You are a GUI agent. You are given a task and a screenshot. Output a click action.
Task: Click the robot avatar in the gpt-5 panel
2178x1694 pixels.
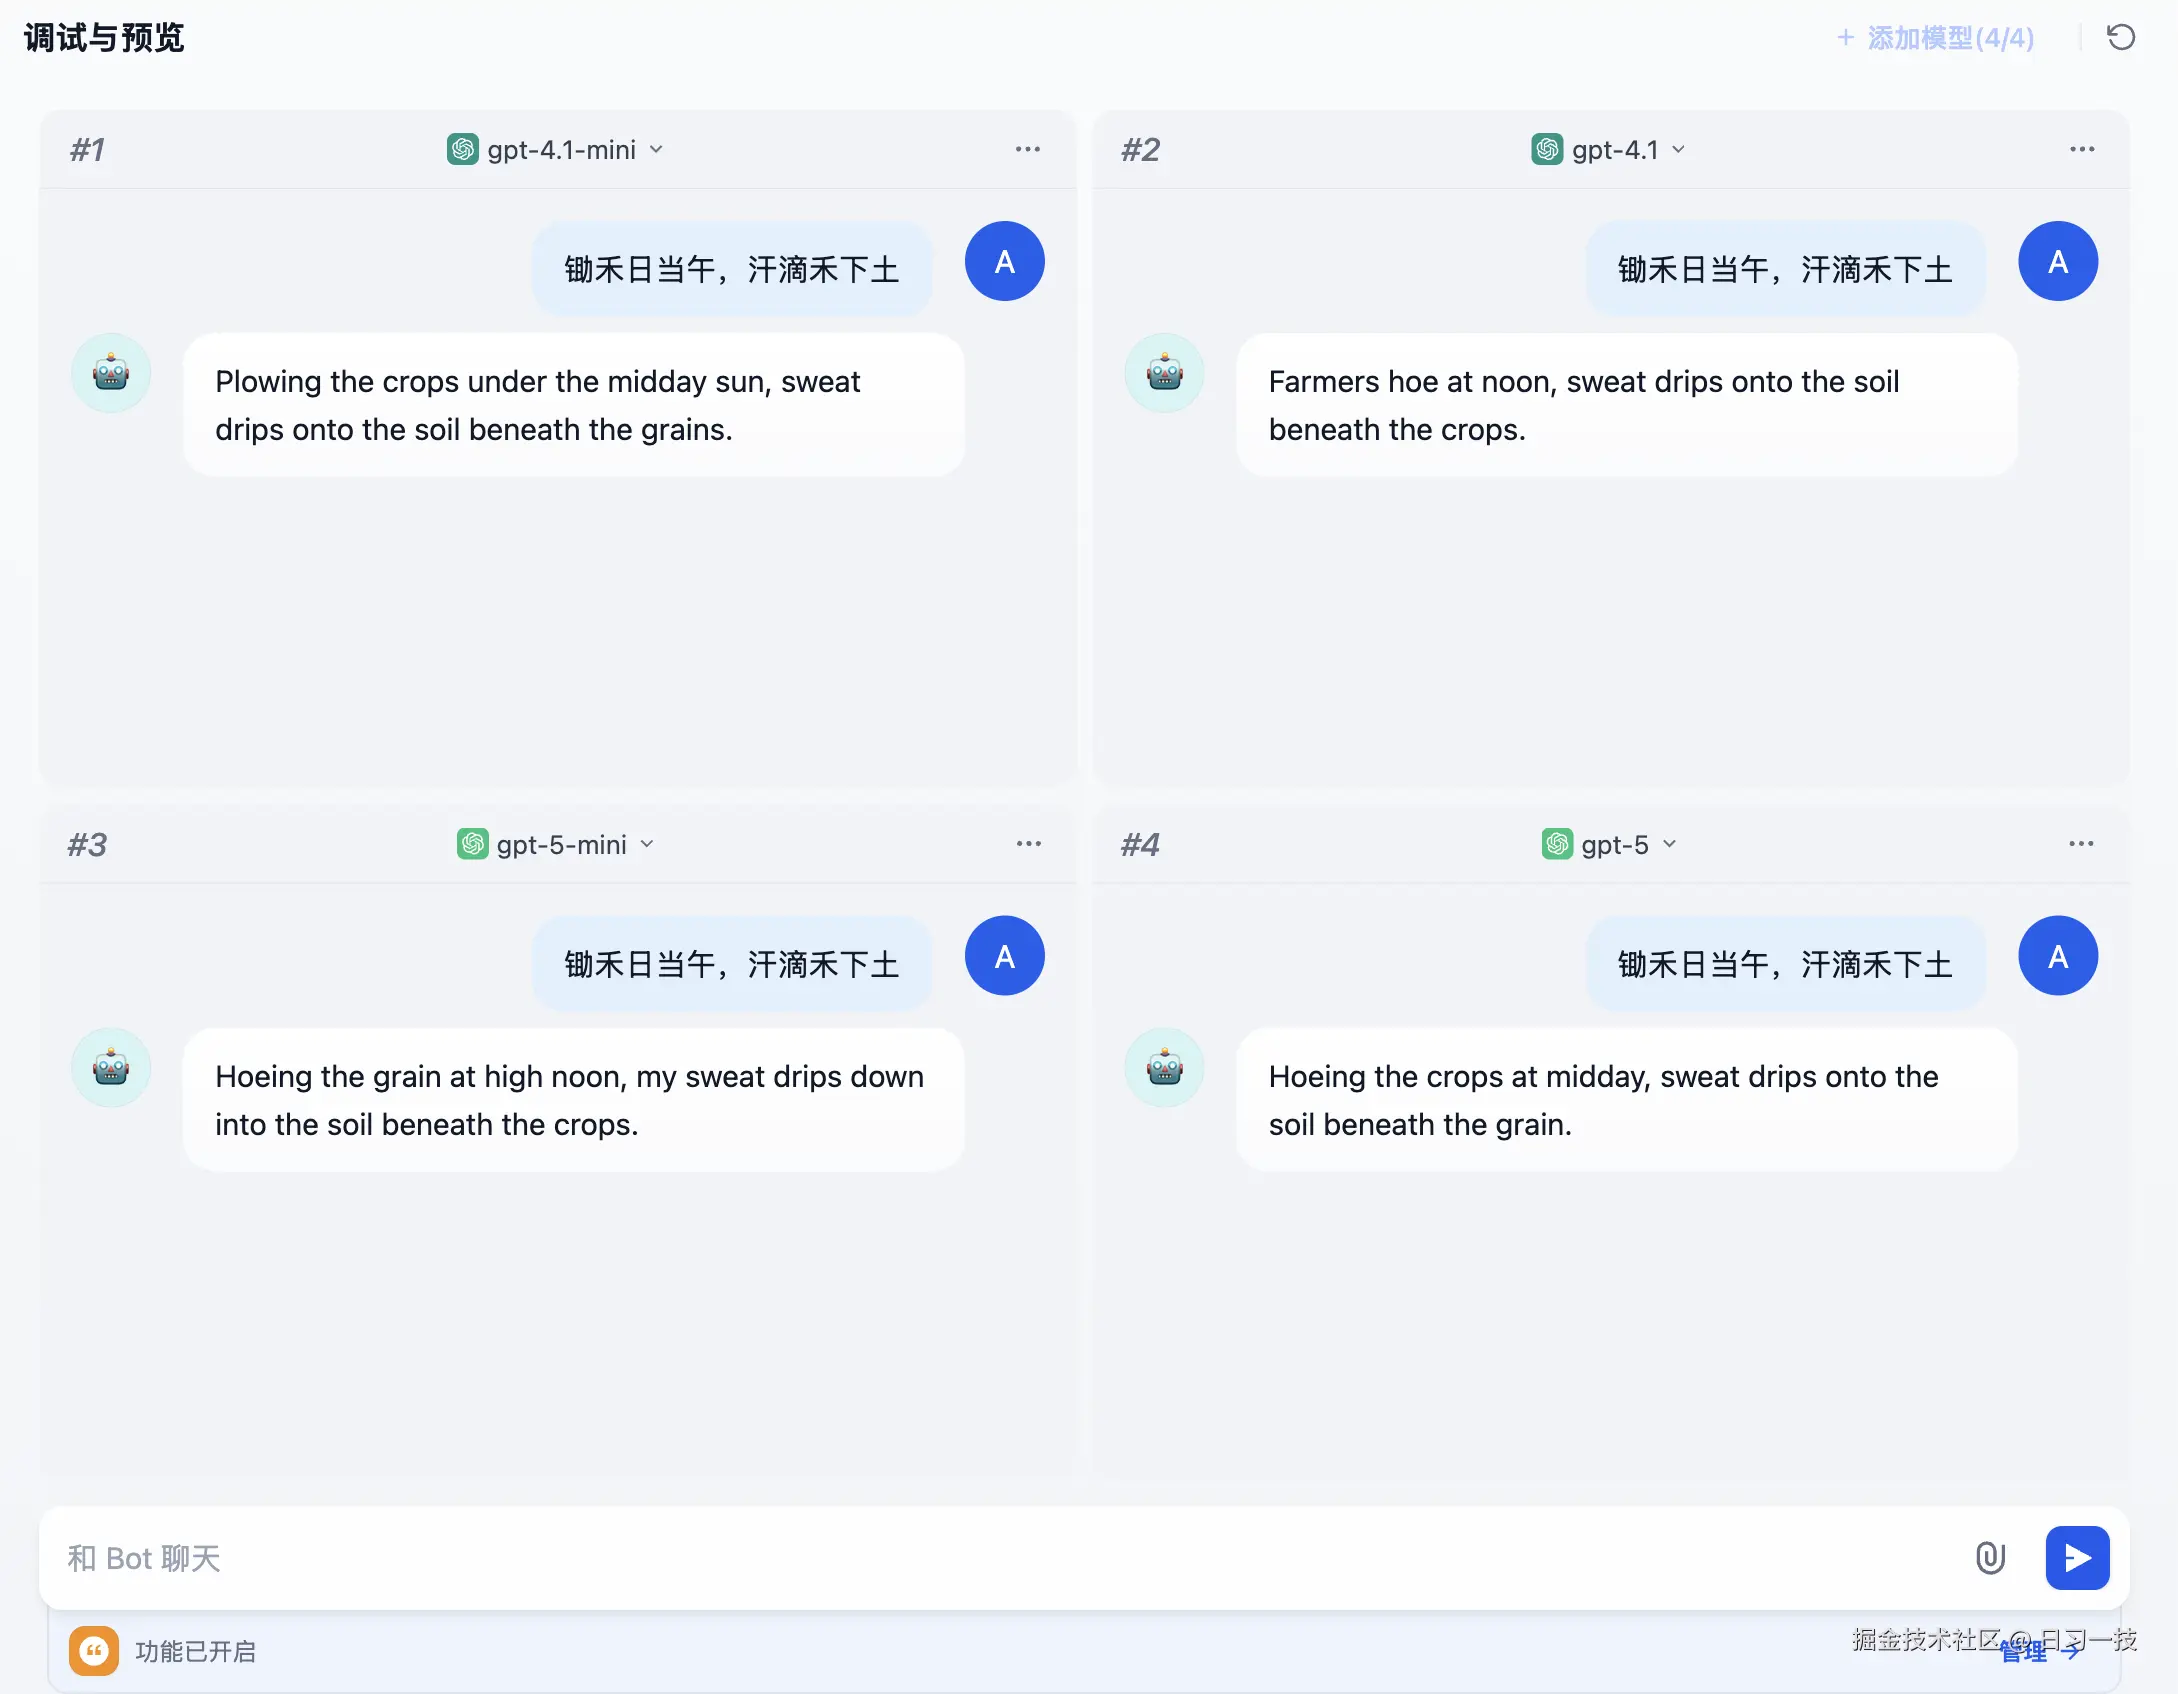click(x=1163, y=1067)
